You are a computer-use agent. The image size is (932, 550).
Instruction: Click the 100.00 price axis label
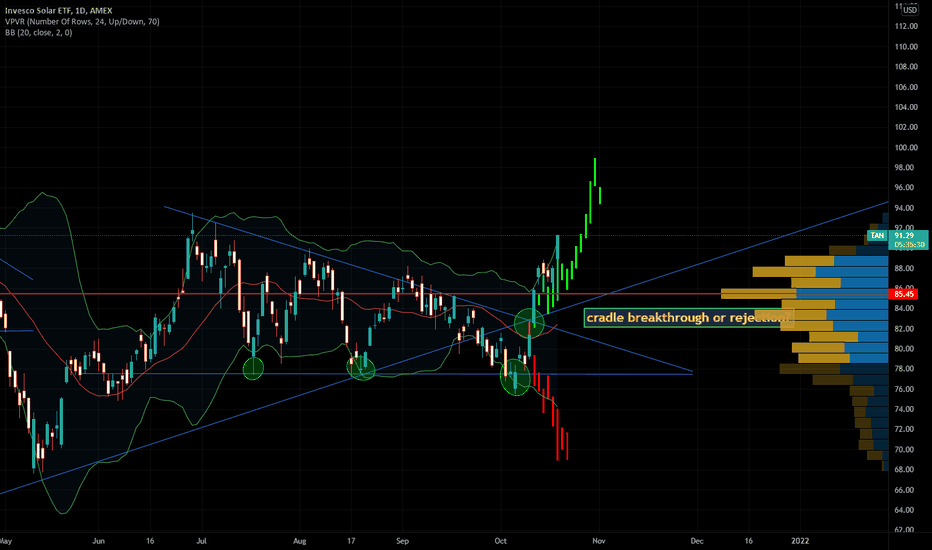[x=906, y=147]
